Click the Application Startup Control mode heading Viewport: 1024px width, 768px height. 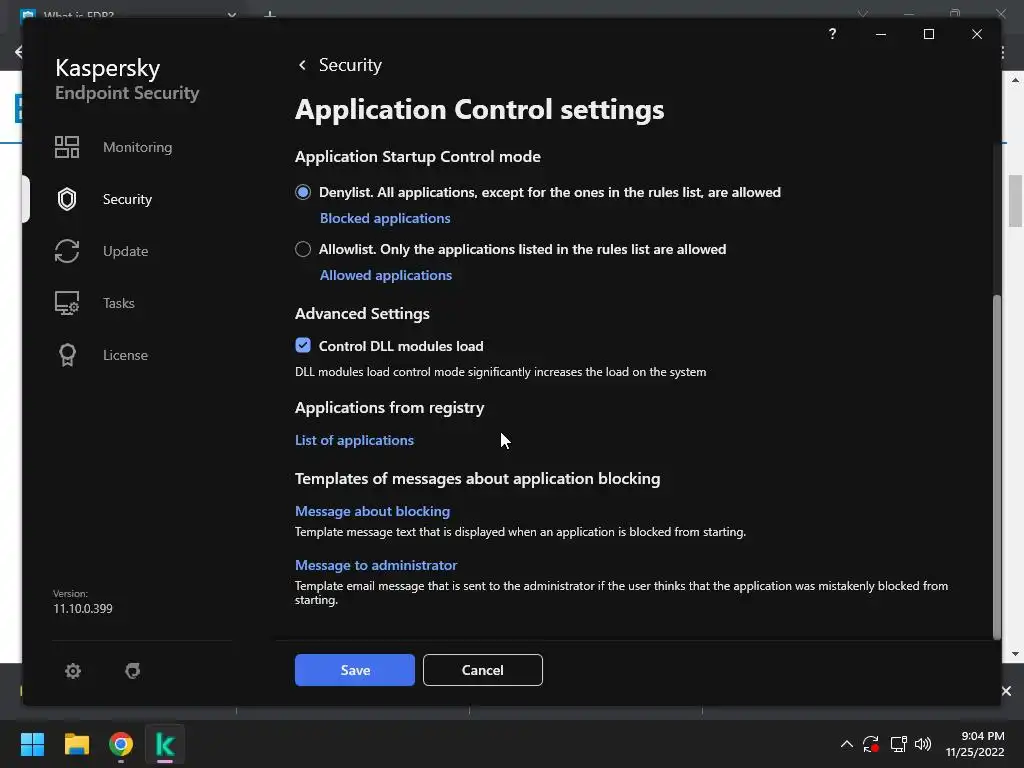click(x=417, y=157)
